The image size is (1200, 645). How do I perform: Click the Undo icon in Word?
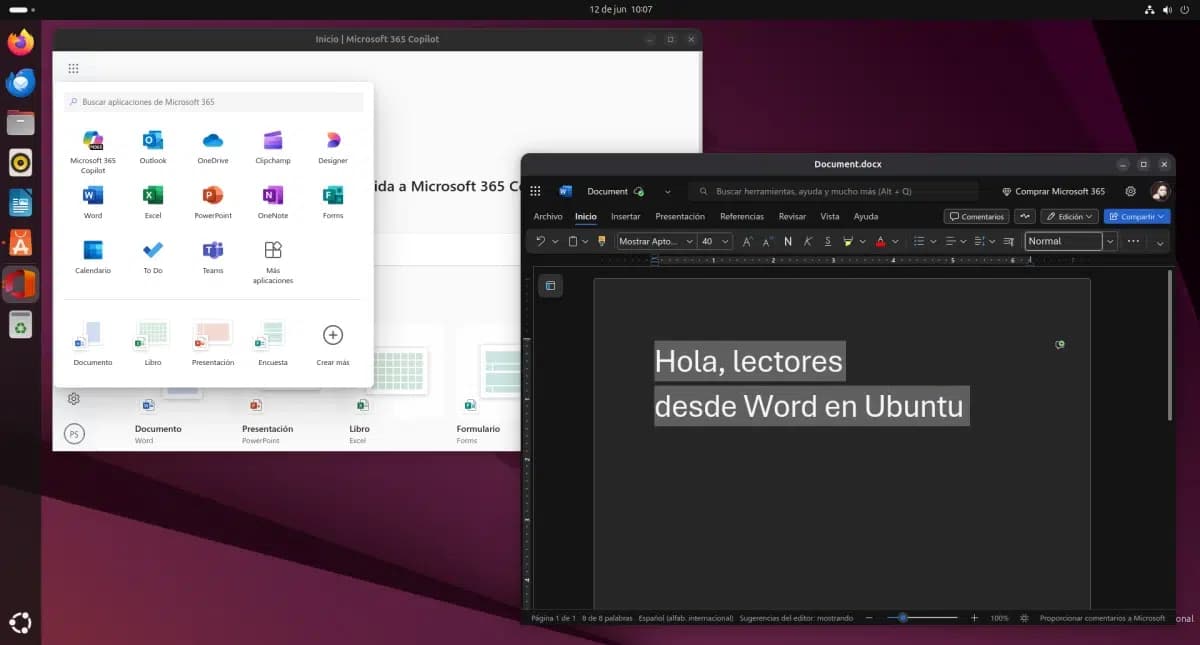point(540,241)
